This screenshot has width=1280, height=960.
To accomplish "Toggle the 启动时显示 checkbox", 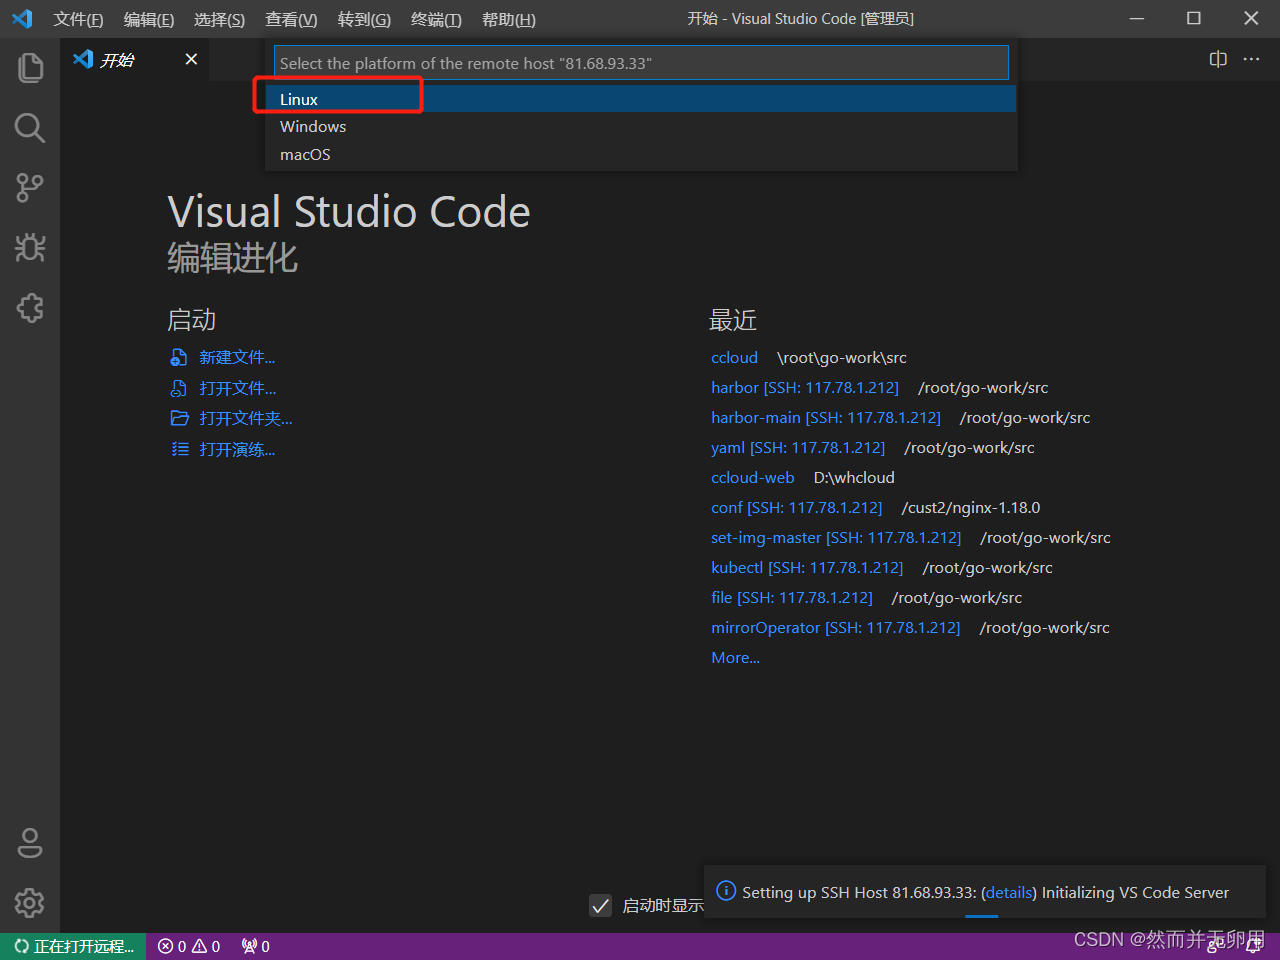I will 600,905.
